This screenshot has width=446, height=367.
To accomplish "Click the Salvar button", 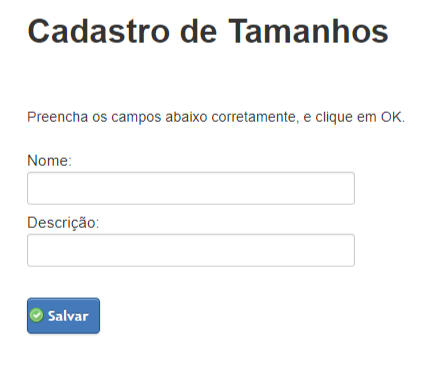I will pyautogui.click(x=63, y=316).
